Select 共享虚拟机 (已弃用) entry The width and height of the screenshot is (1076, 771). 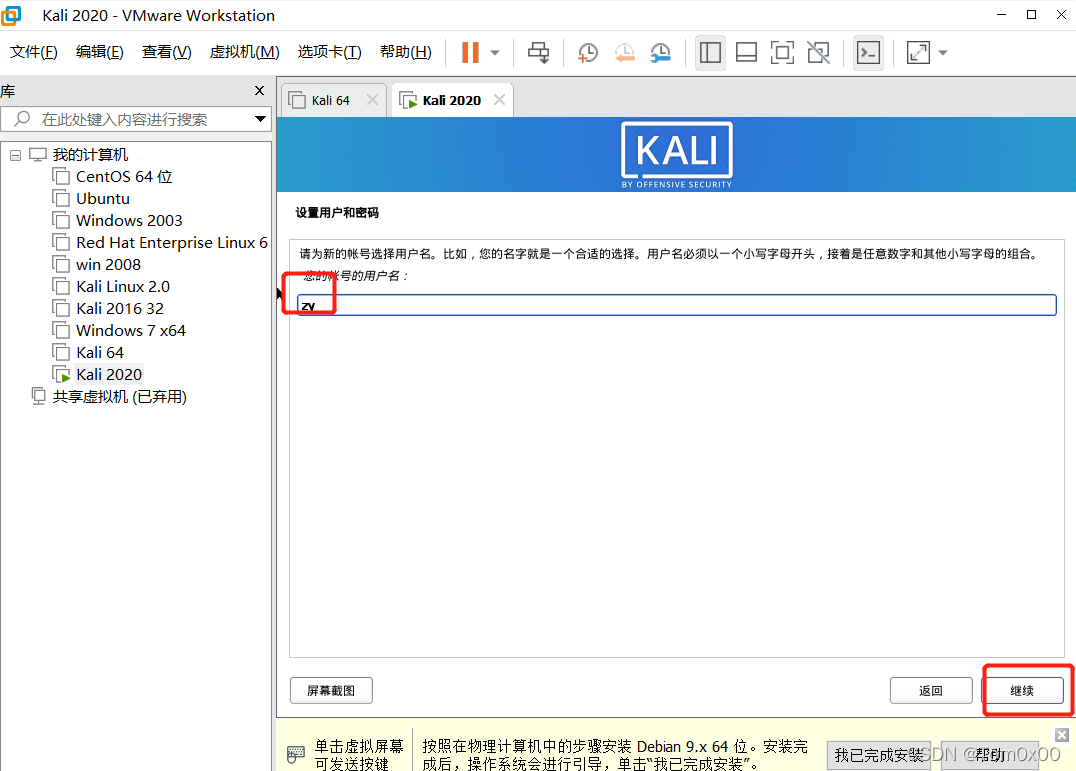tap(120, 396)
